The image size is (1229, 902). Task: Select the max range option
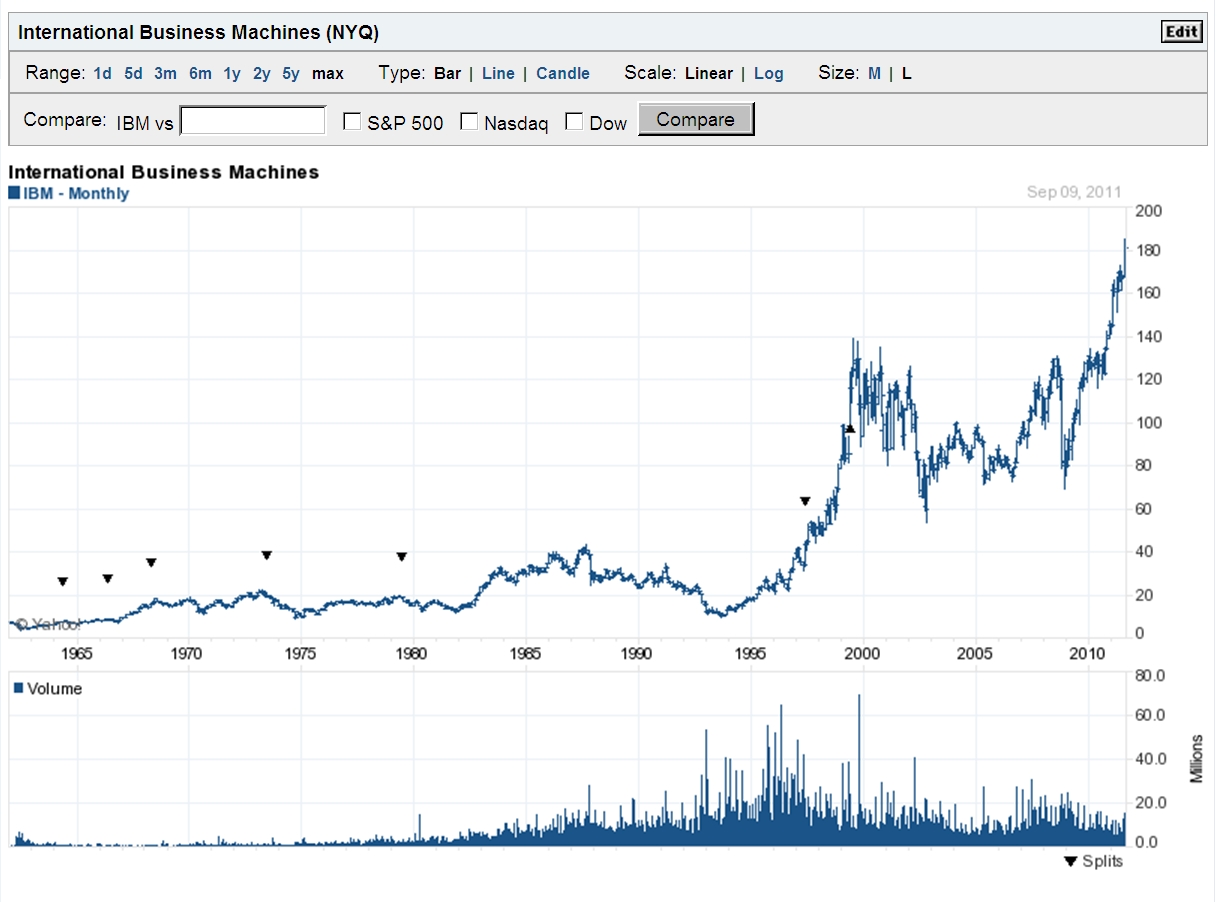[327, 73]
